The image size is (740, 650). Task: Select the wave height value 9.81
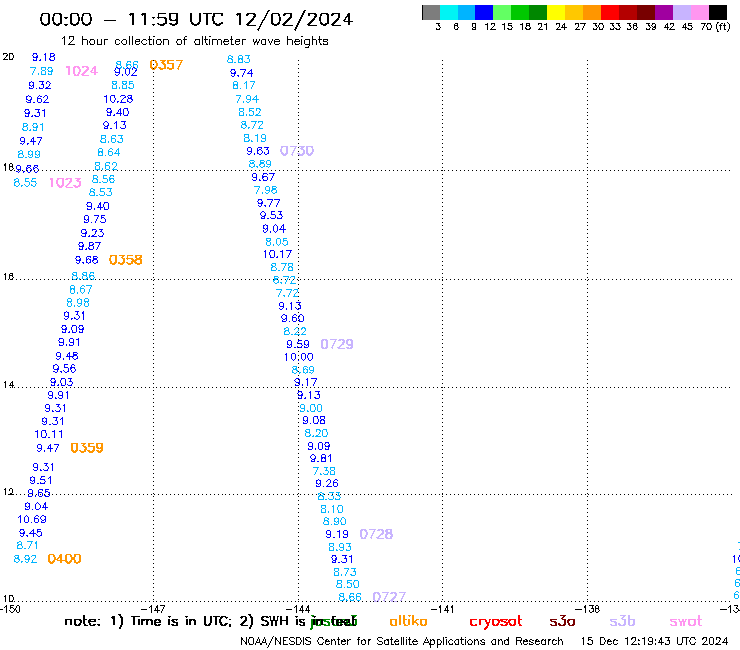(x=321, y=458)
